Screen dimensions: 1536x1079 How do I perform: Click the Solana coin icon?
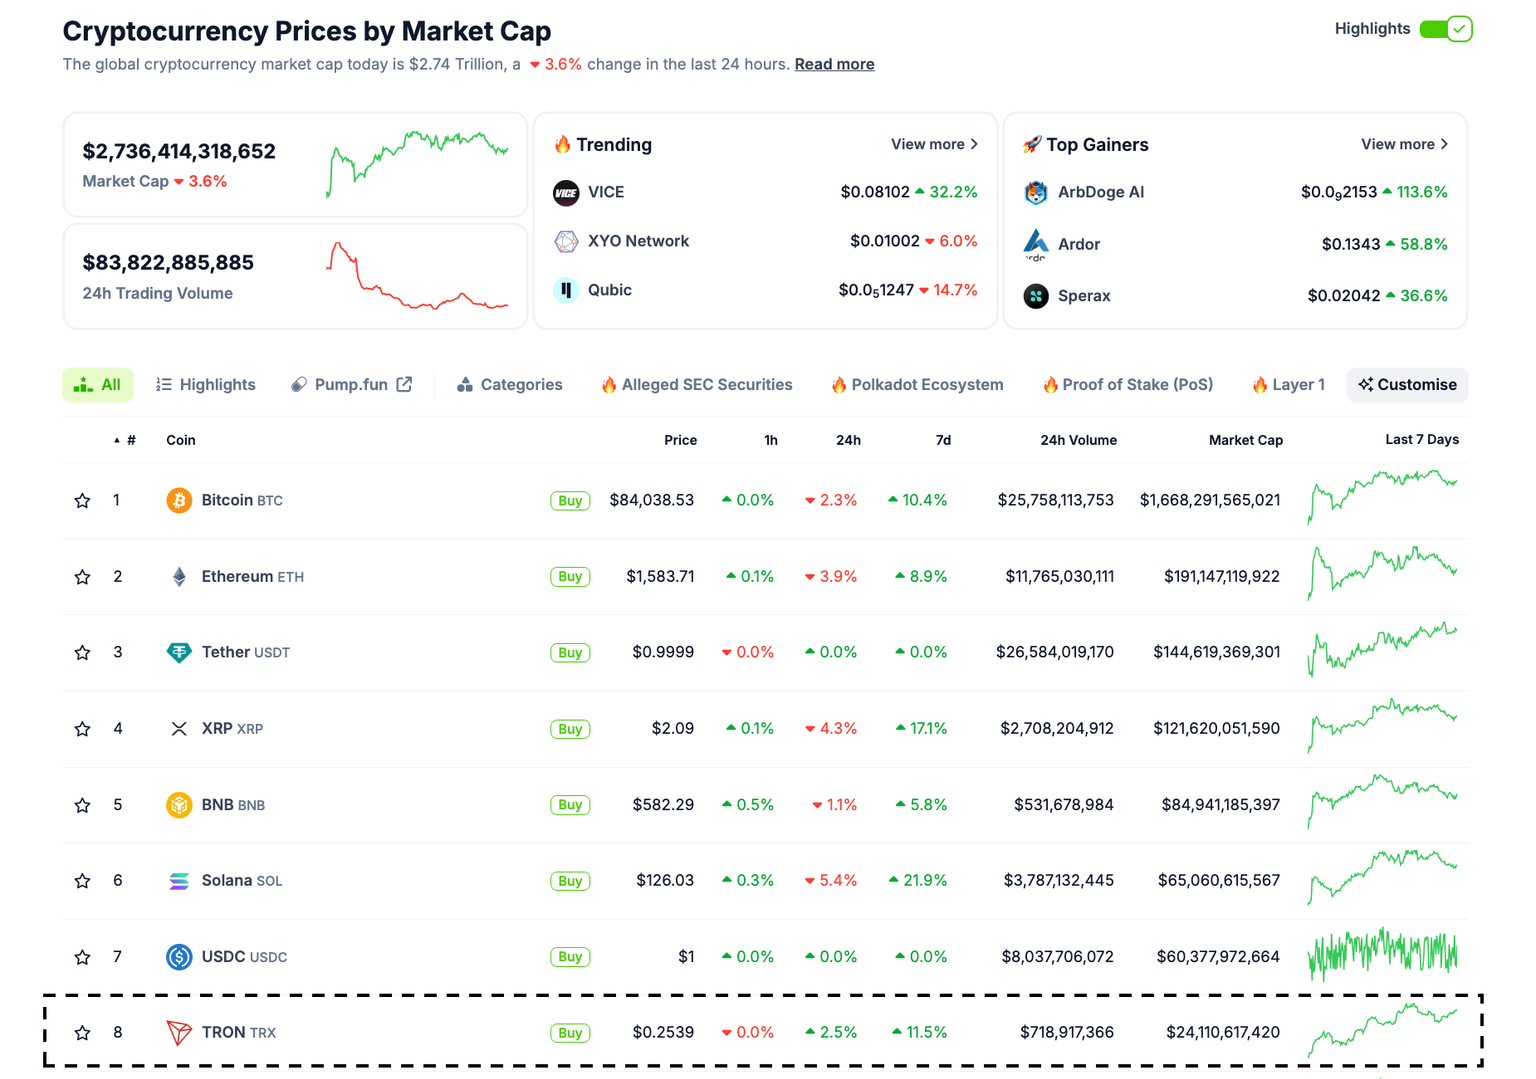pos(179,880)
